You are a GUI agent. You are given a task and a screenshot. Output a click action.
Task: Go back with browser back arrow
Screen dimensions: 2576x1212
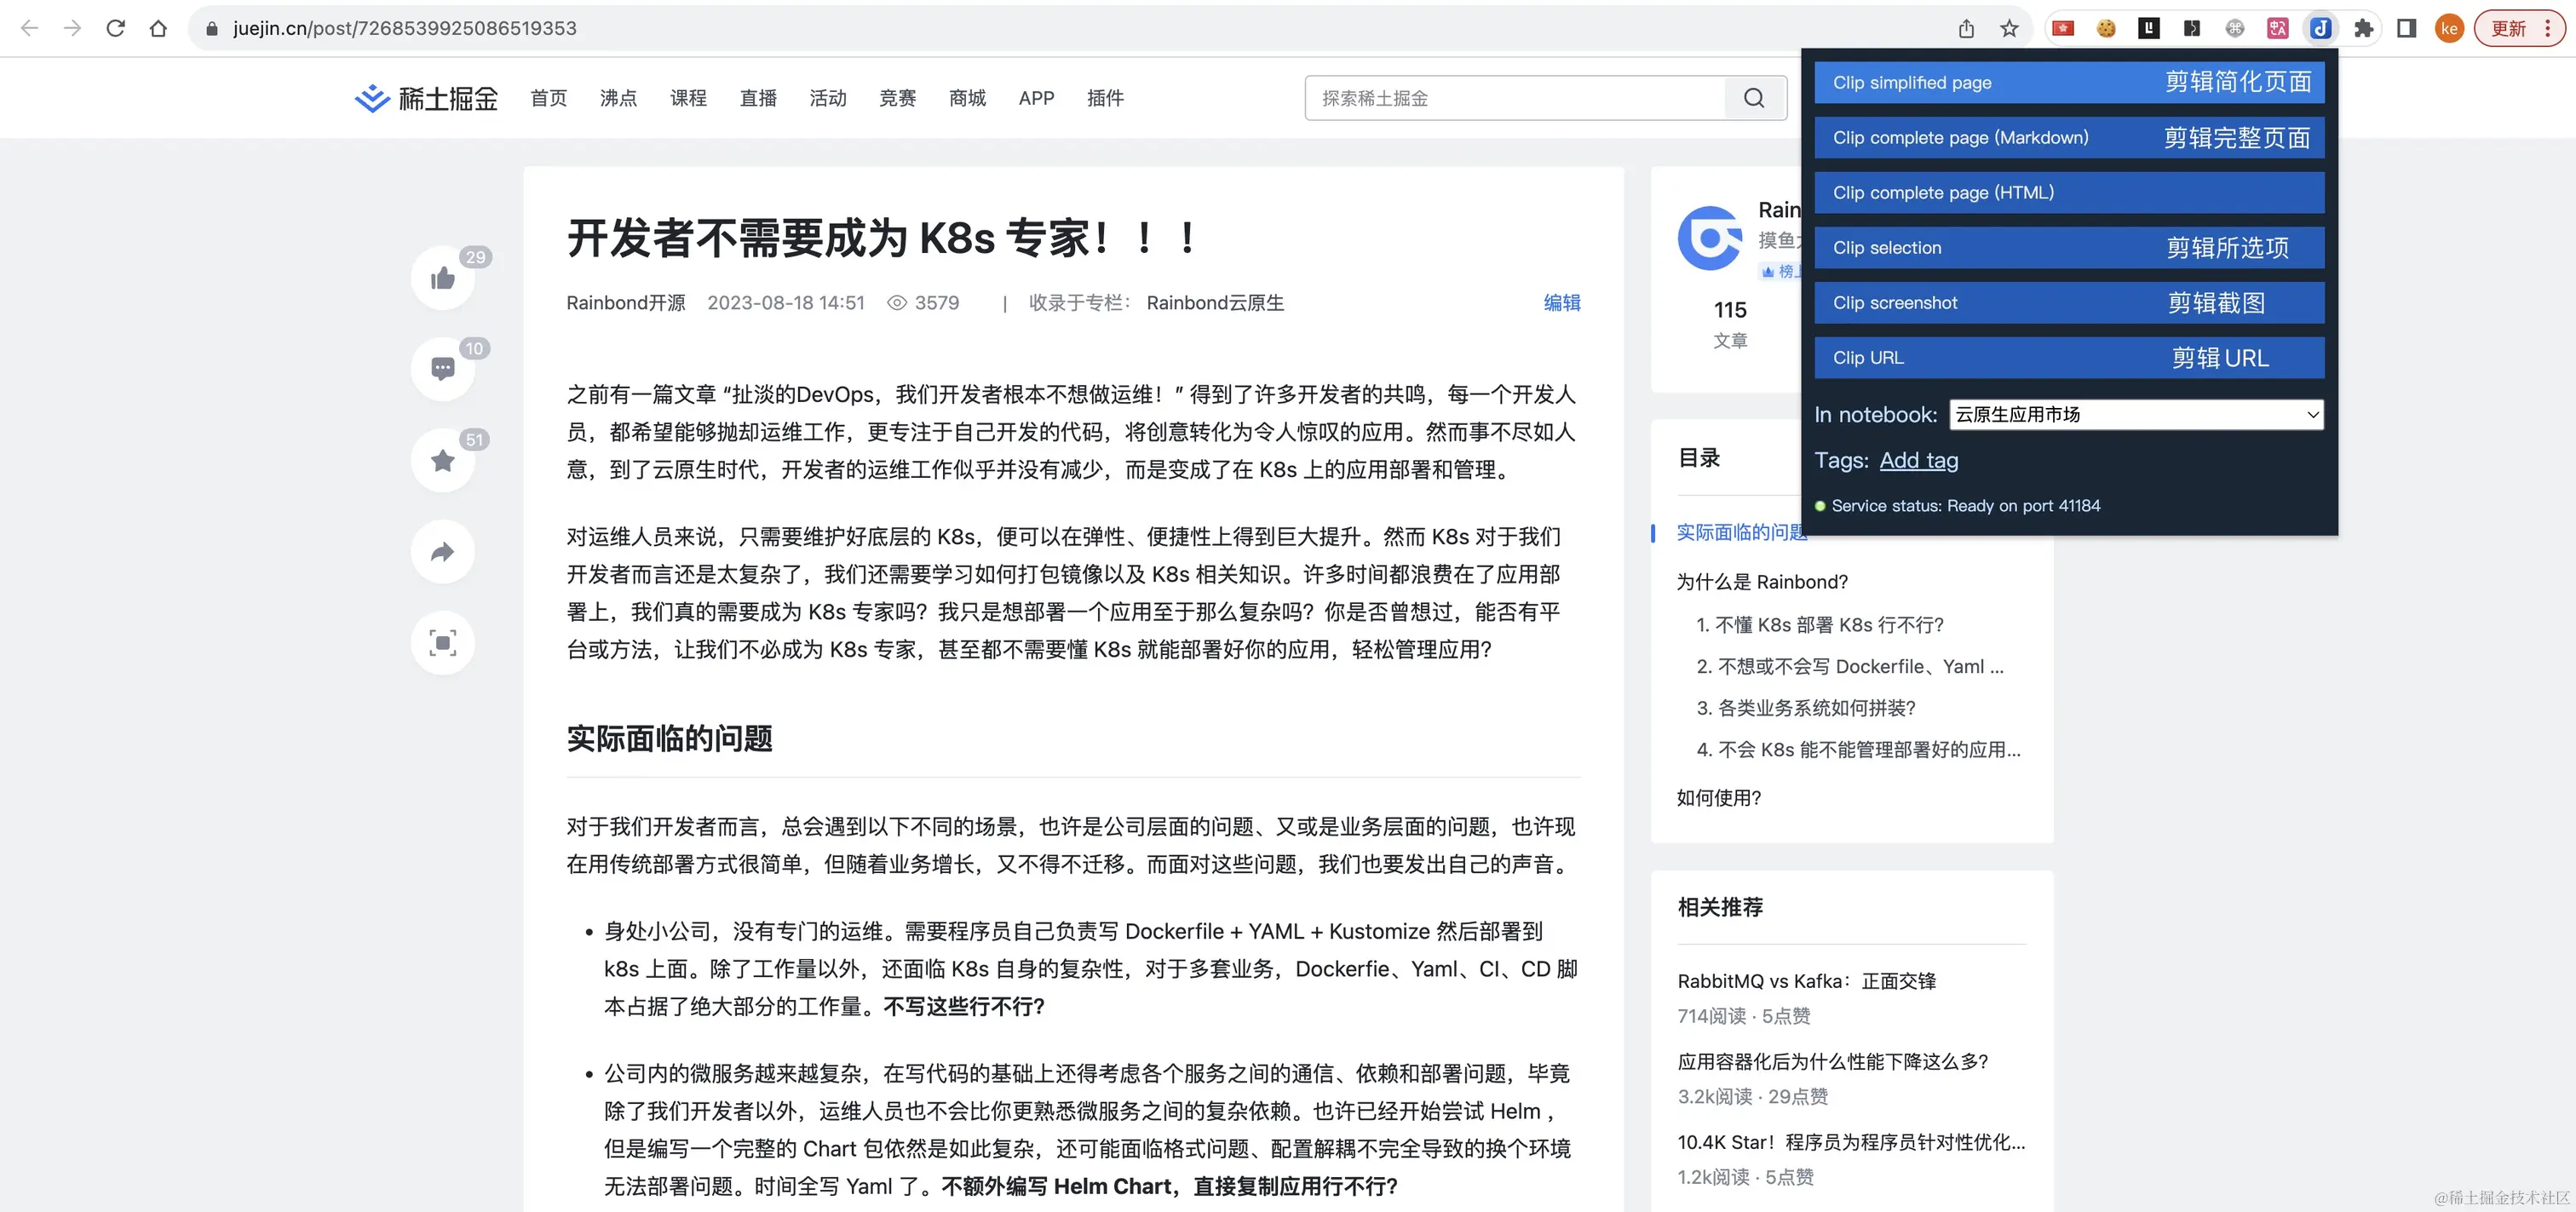[x=30, y=28]
